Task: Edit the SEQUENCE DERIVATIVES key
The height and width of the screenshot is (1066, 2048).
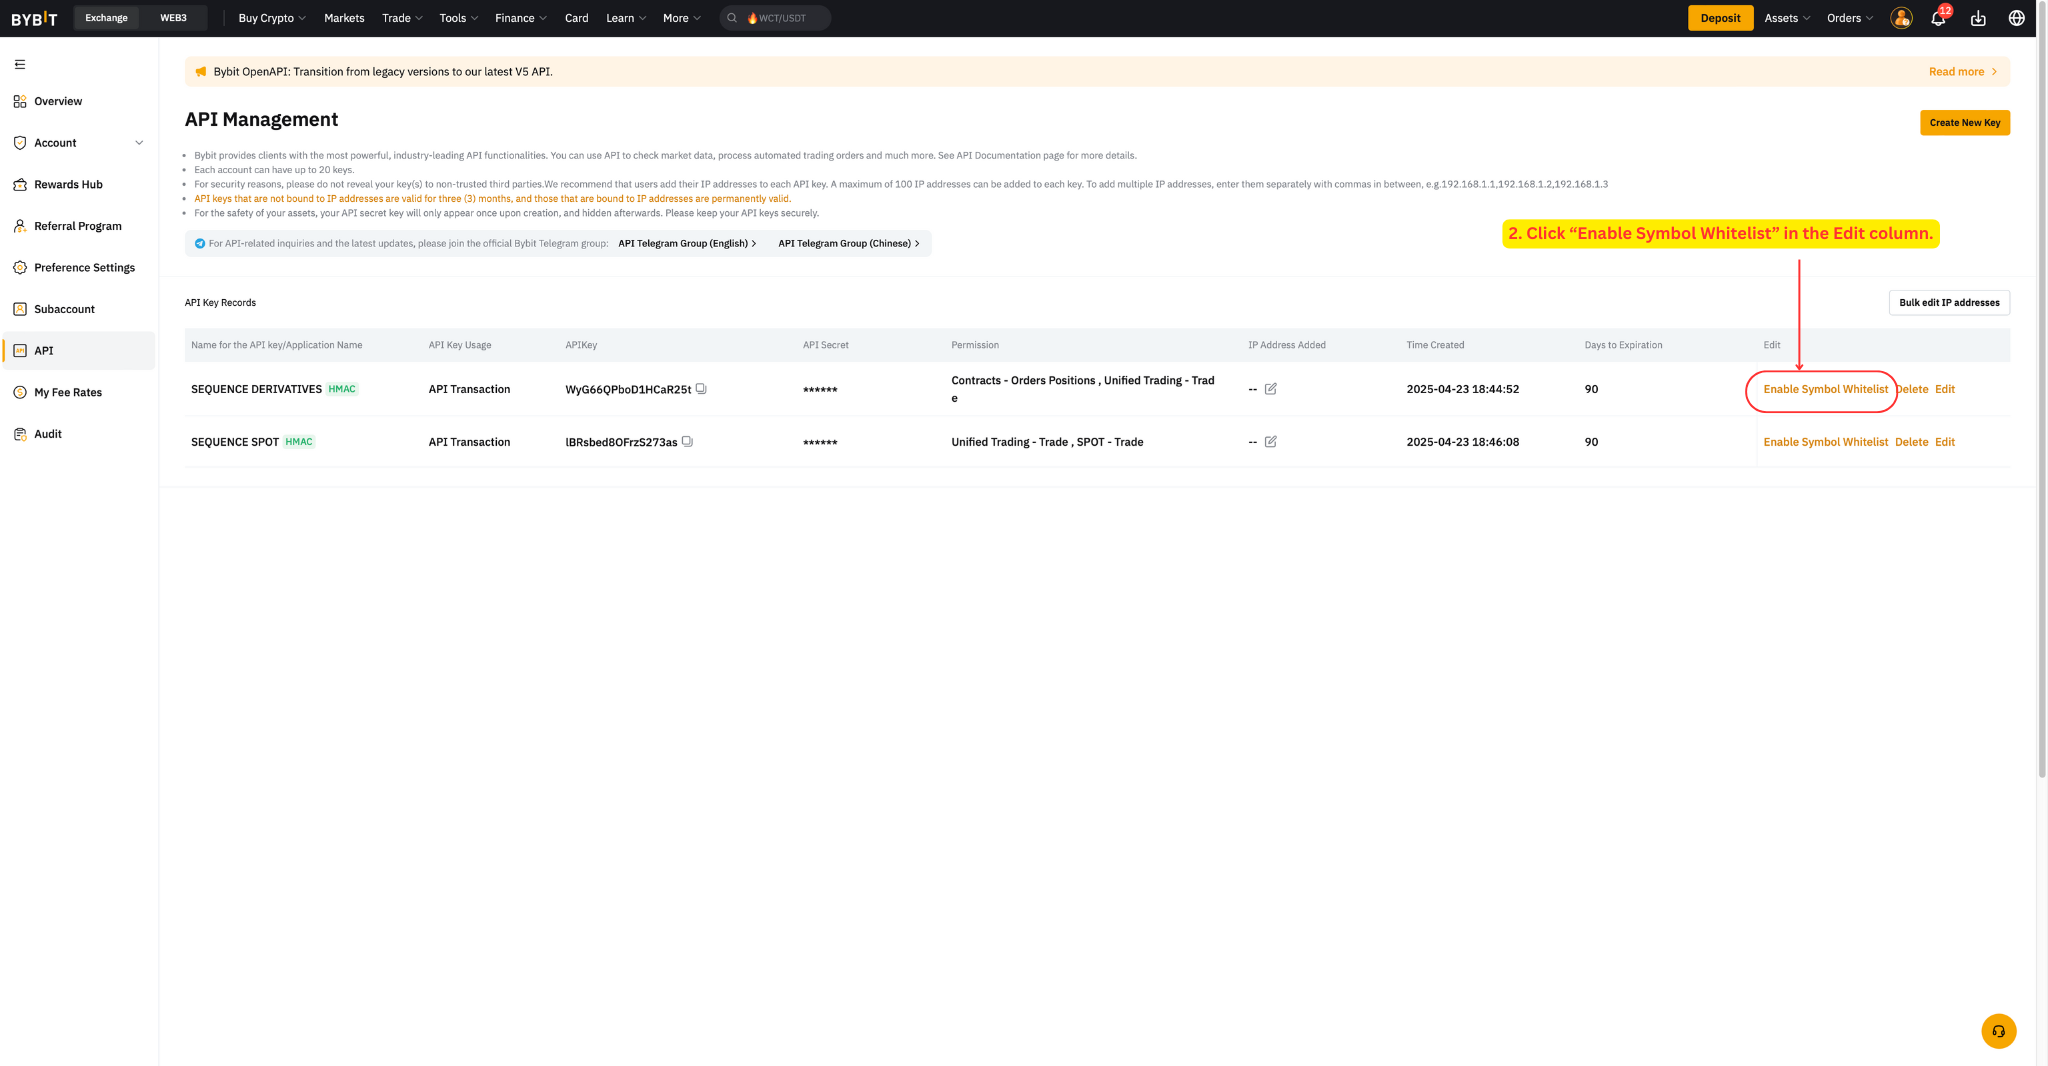Action: click(x=1944, y=389)
